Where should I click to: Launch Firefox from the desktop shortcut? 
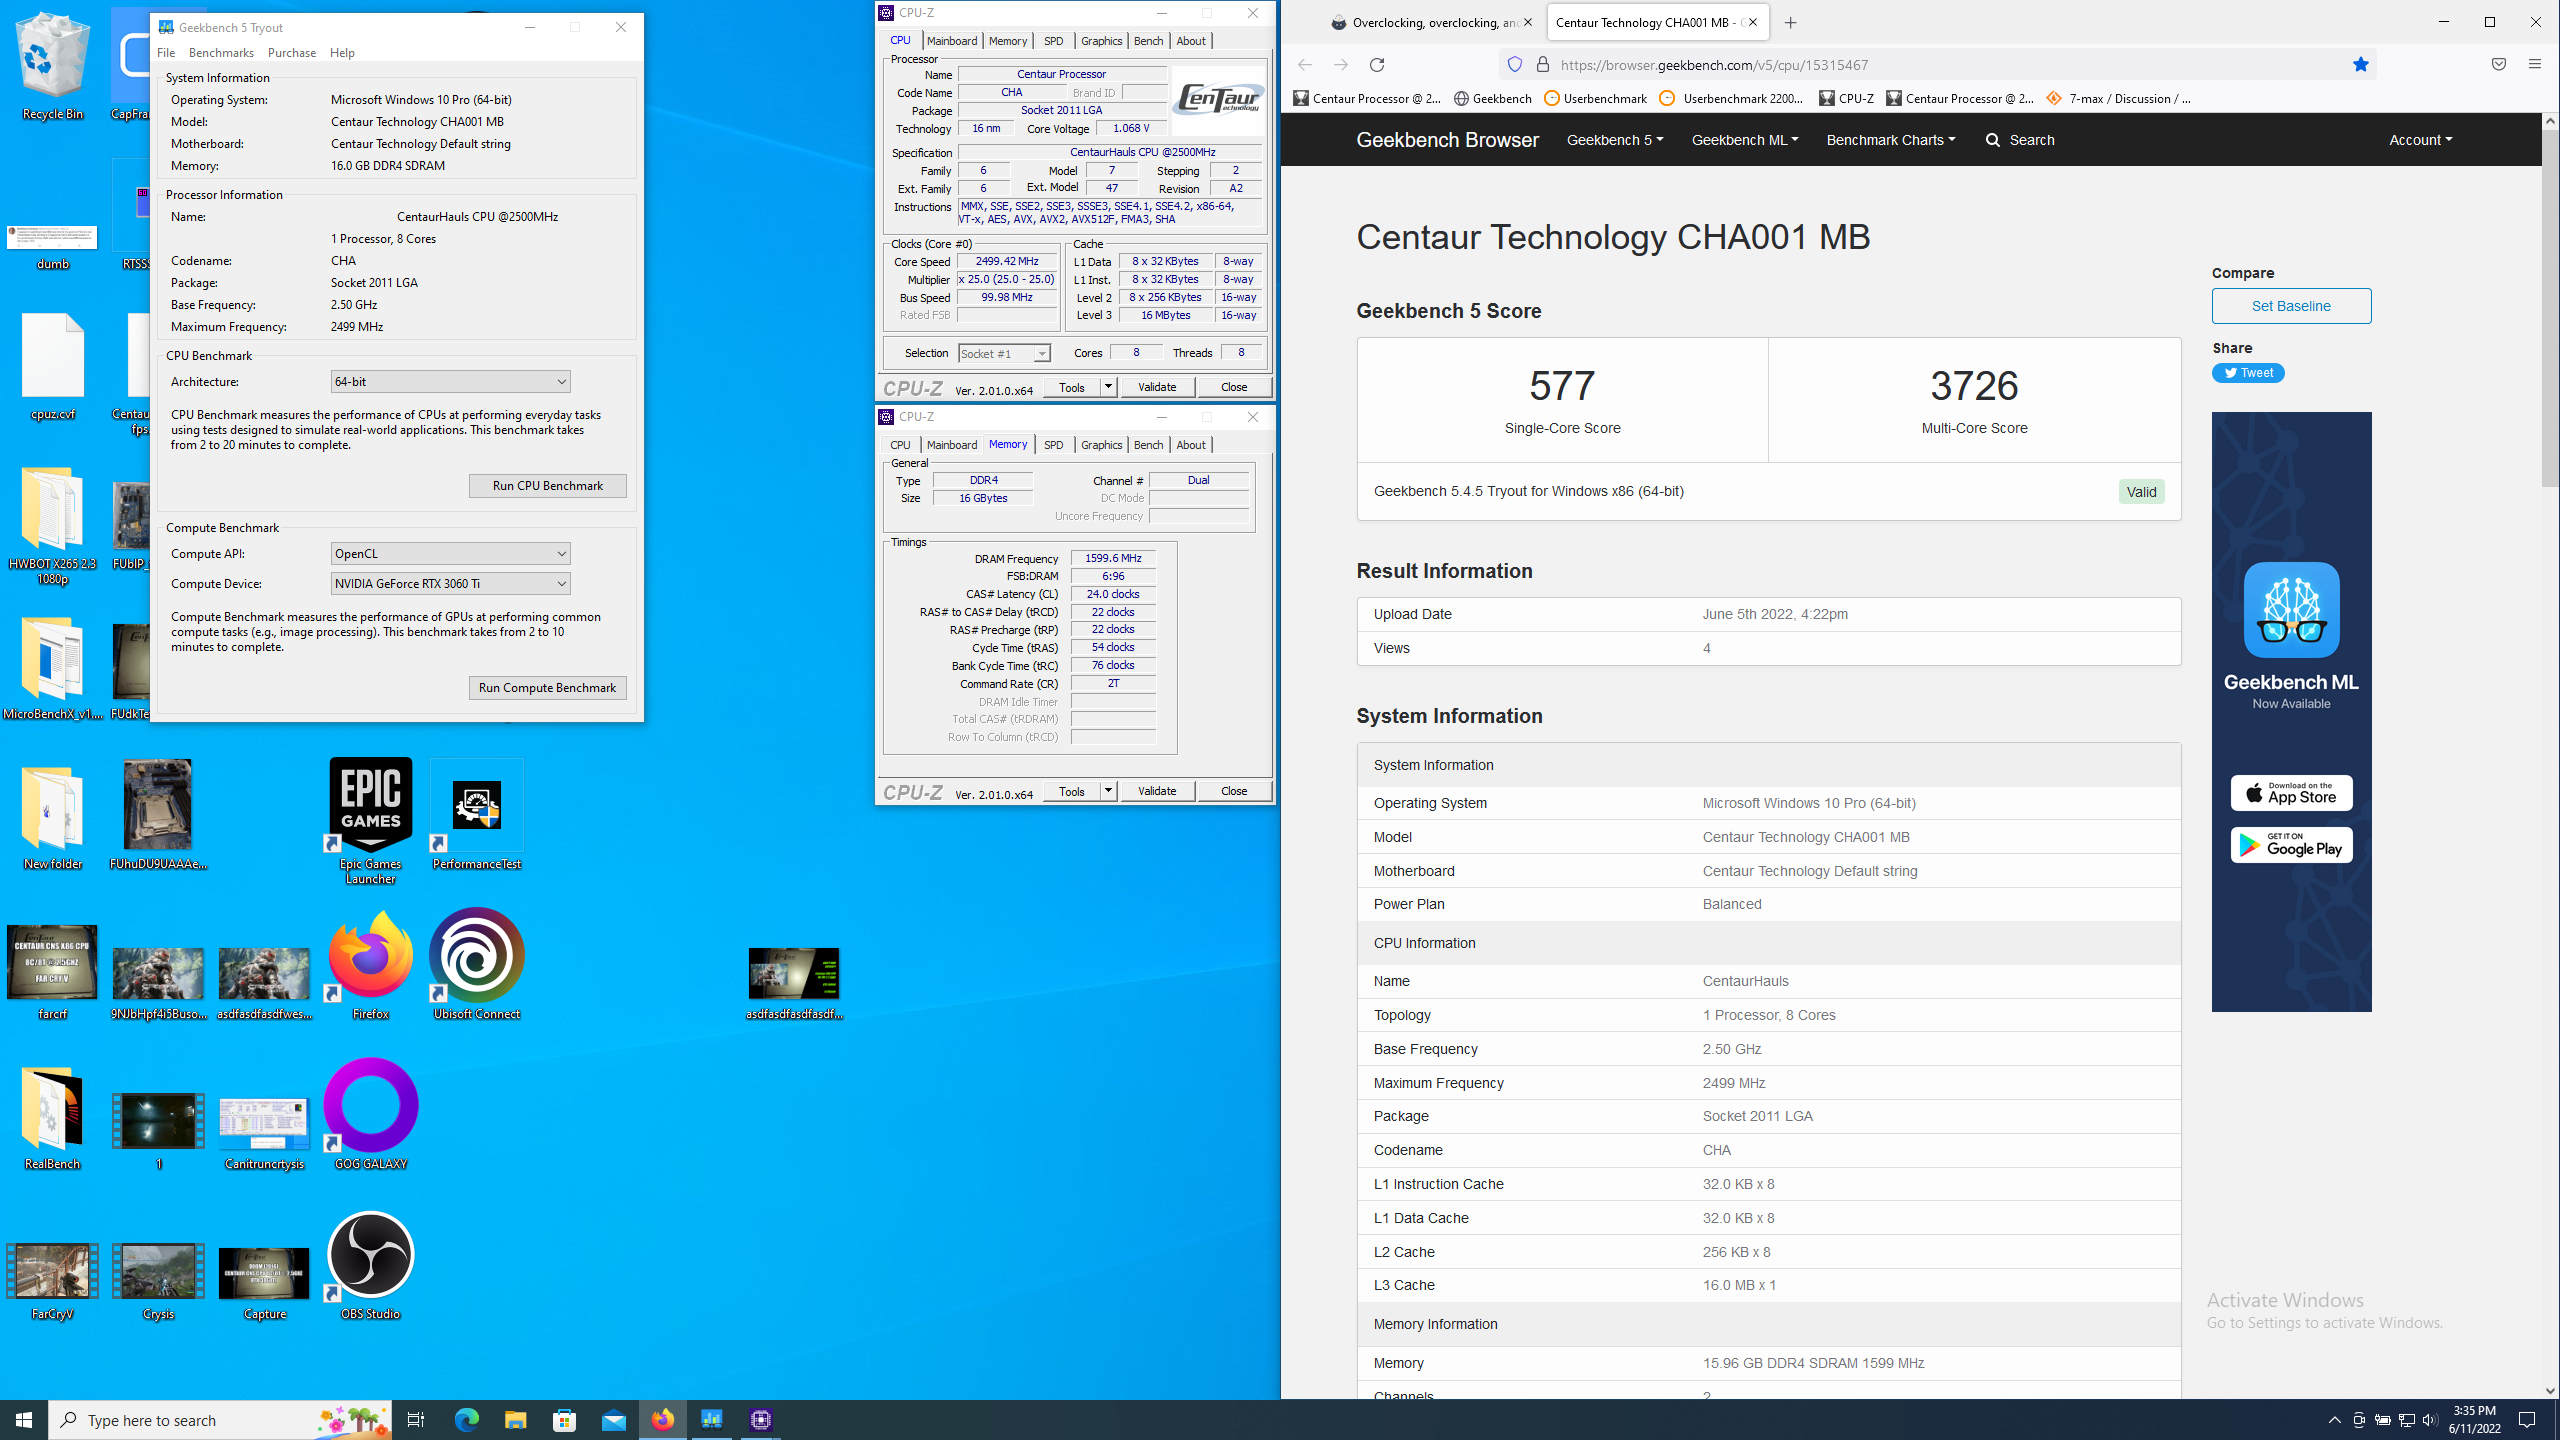coord(370,965)
